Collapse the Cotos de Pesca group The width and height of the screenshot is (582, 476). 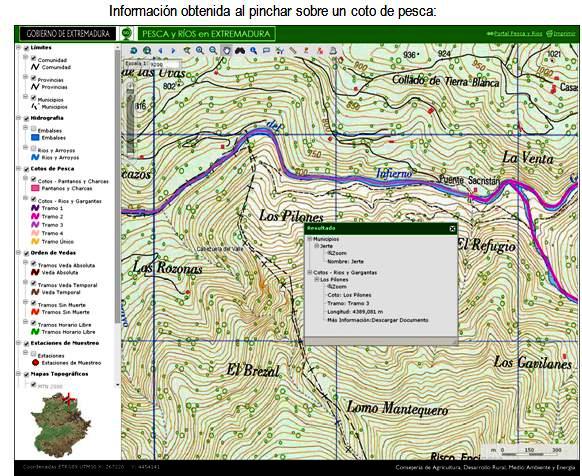18,169
